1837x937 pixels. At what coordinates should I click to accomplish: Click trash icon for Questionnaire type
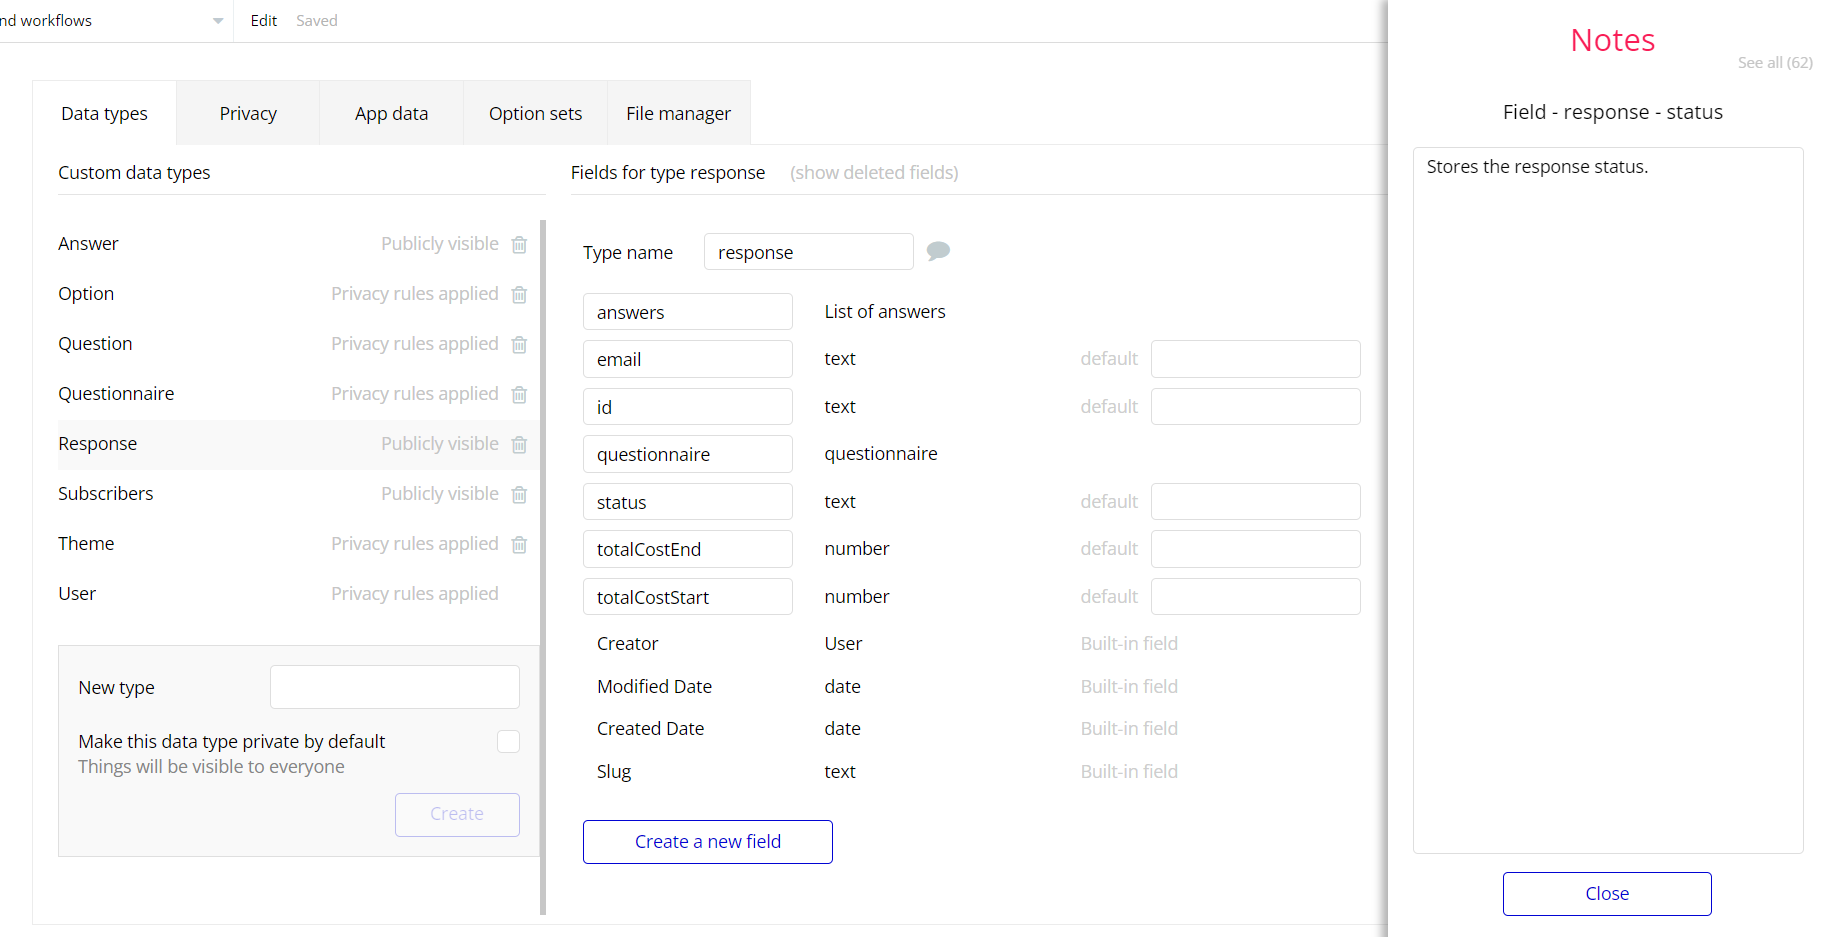coord(519,395)
